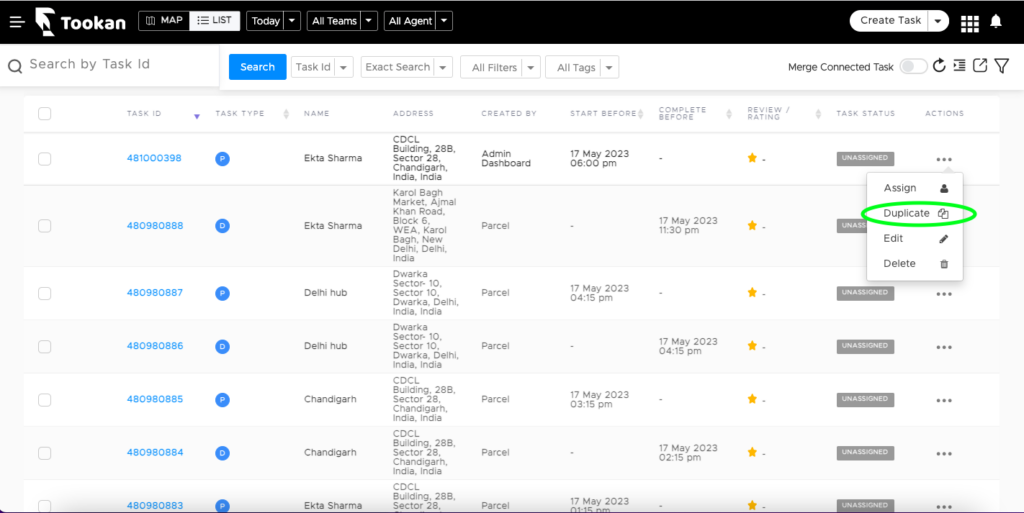Open the filter funnel icon
Screen dimensions: 1024x513
[1002, 66]
